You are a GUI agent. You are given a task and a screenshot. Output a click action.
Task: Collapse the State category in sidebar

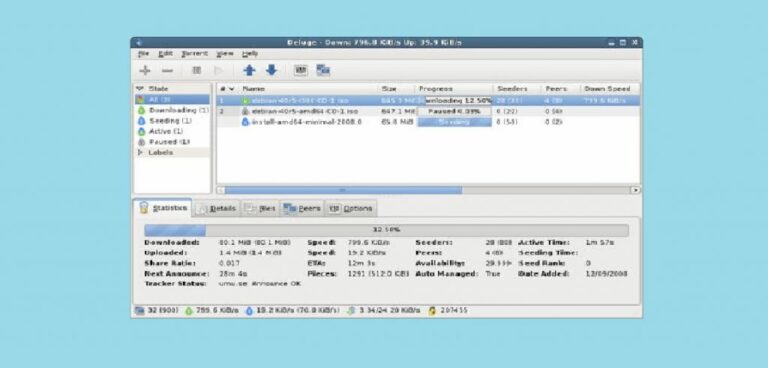coord(140,89)
